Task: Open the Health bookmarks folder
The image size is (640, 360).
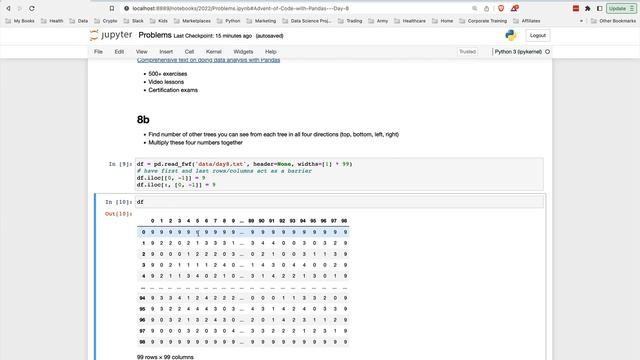Action: point(52,21)
